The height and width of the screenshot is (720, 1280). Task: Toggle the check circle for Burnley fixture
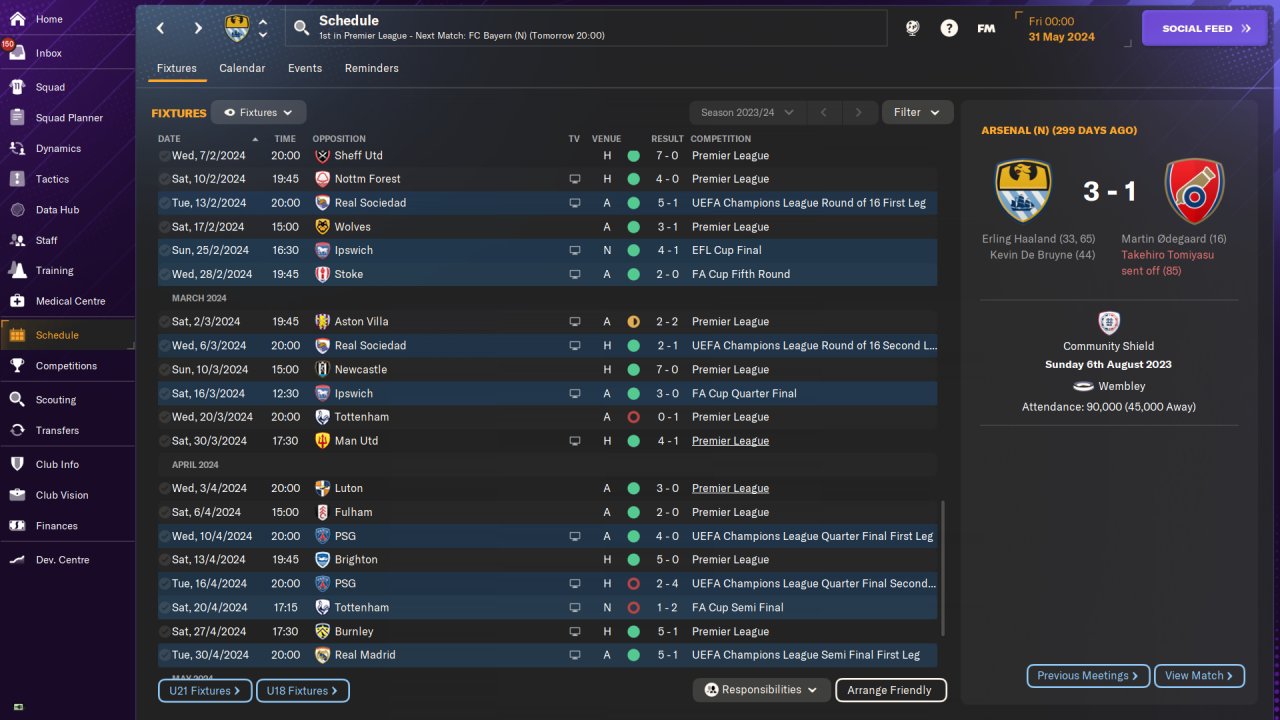tap(164, 632)
